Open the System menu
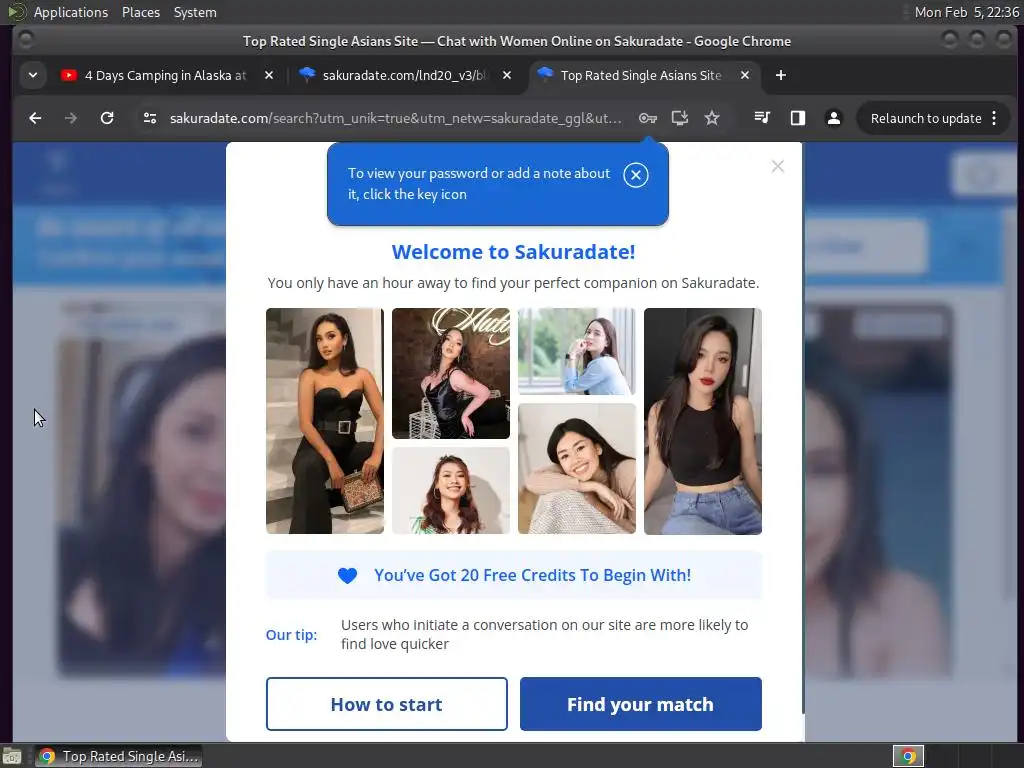1024x768 pixels. (x=195, y=12)
